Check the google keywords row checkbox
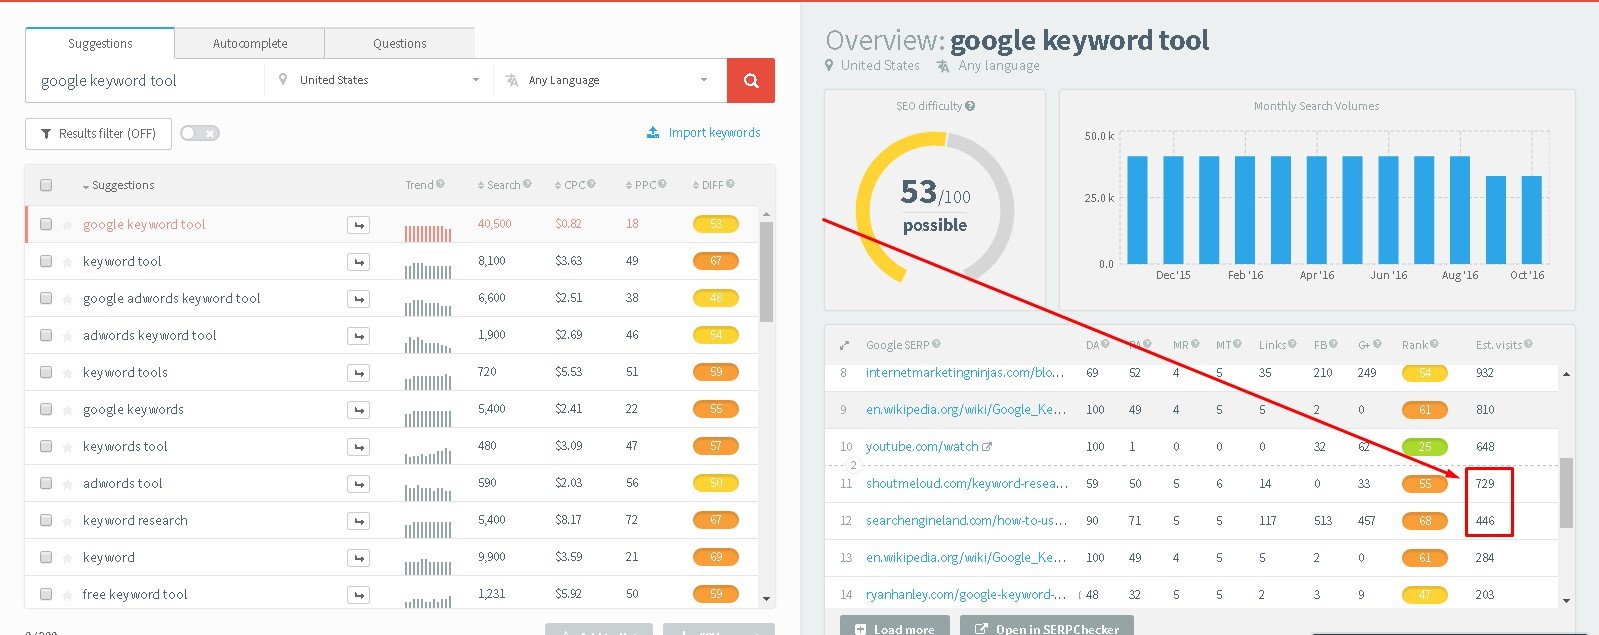Image resolution: width=1599 pixels, height=635 pixels. [46, 409]
